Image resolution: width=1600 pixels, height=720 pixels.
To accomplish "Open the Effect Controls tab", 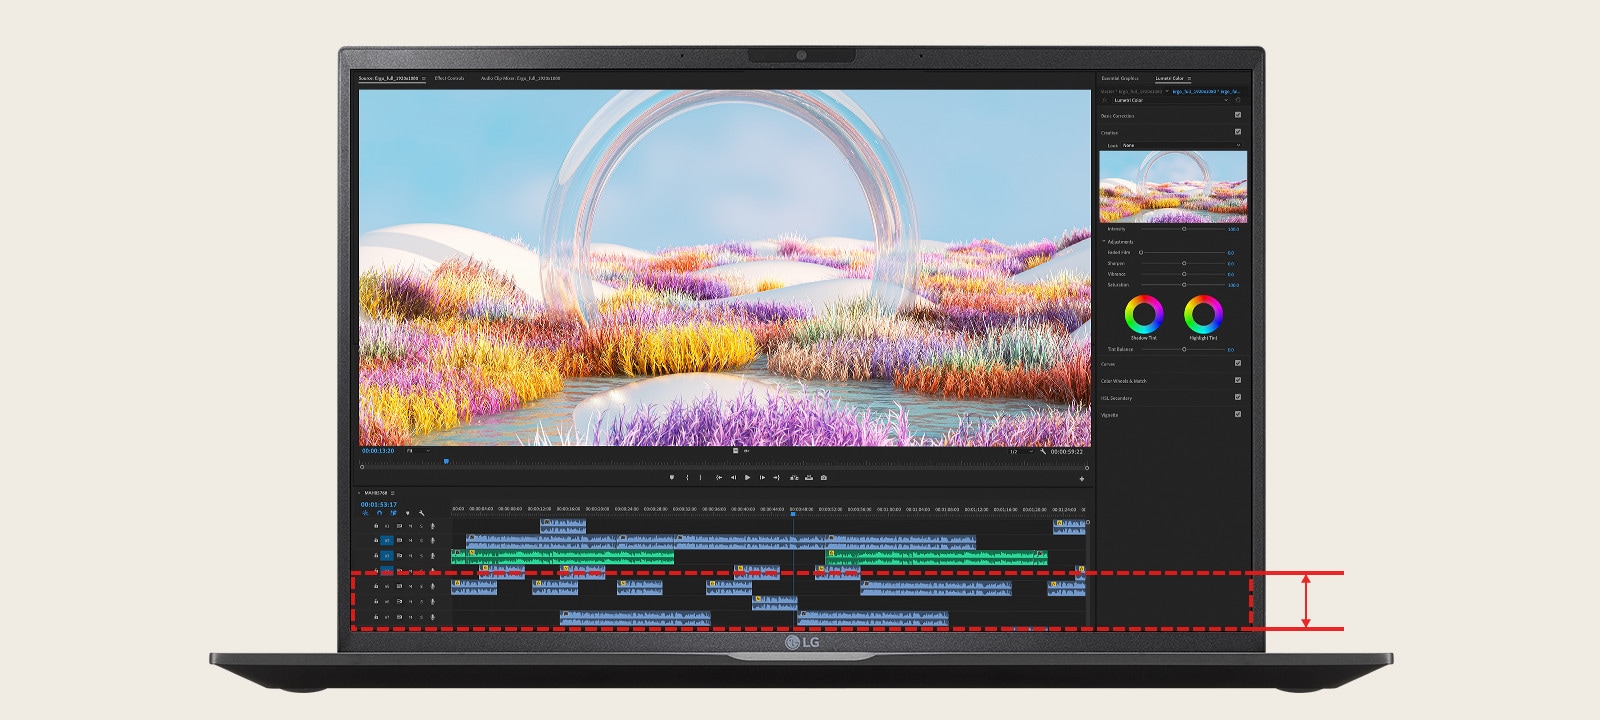I will tap(449, 78).
